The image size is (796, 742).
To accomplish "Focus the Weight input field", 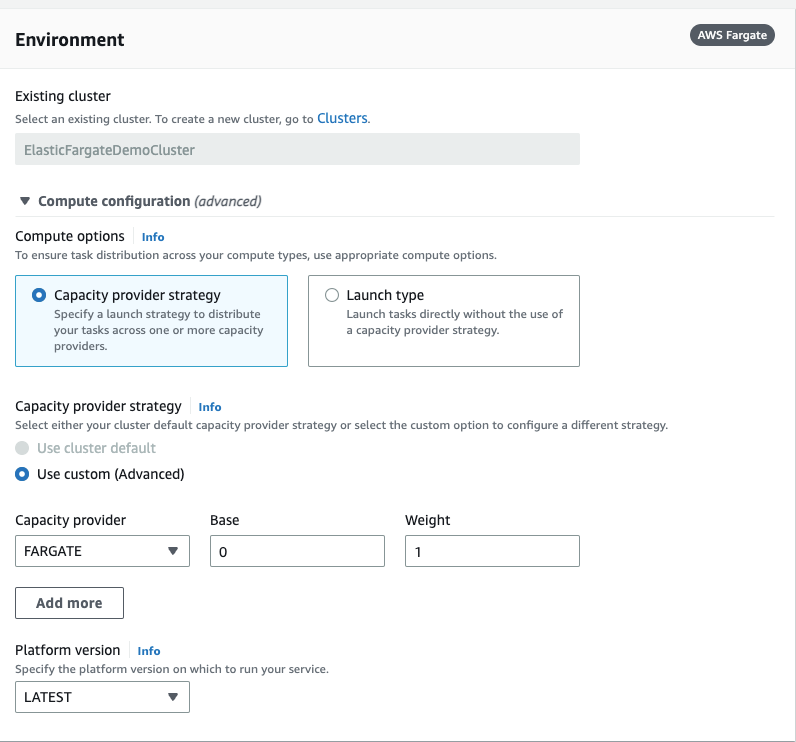I will pos(492,551).
